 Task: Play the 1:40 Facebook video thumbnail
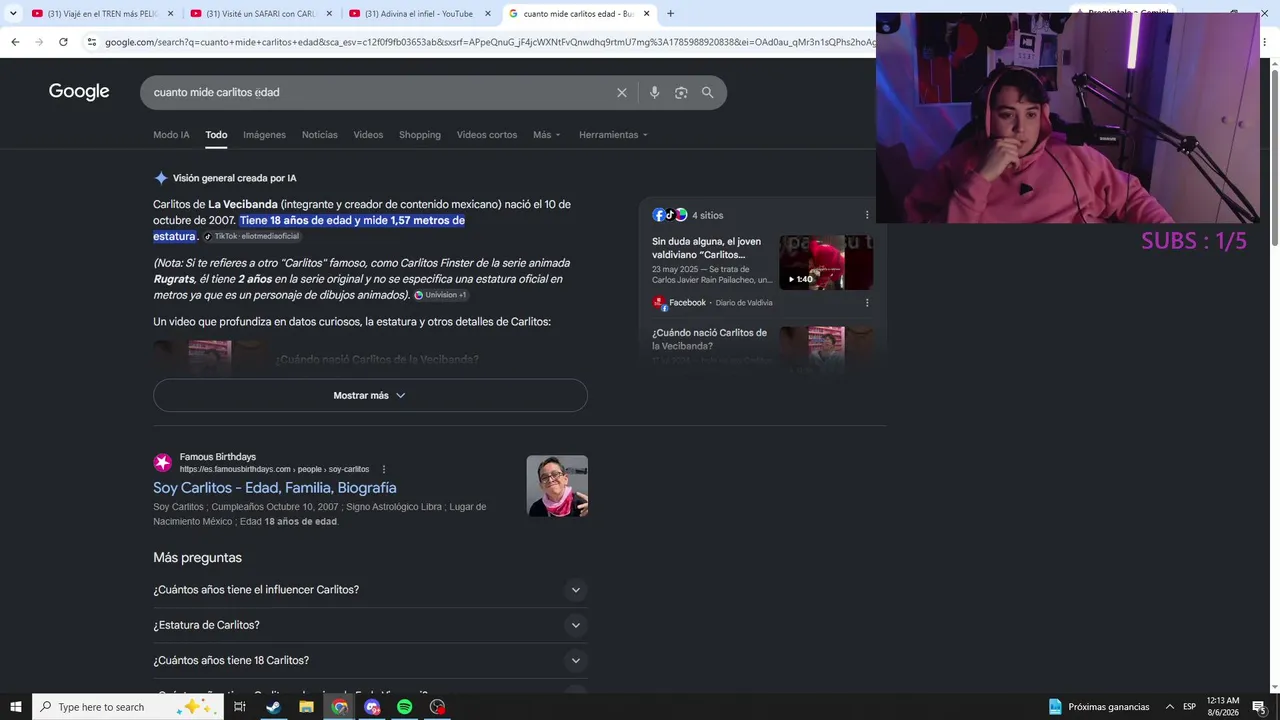tap(826, 262)
